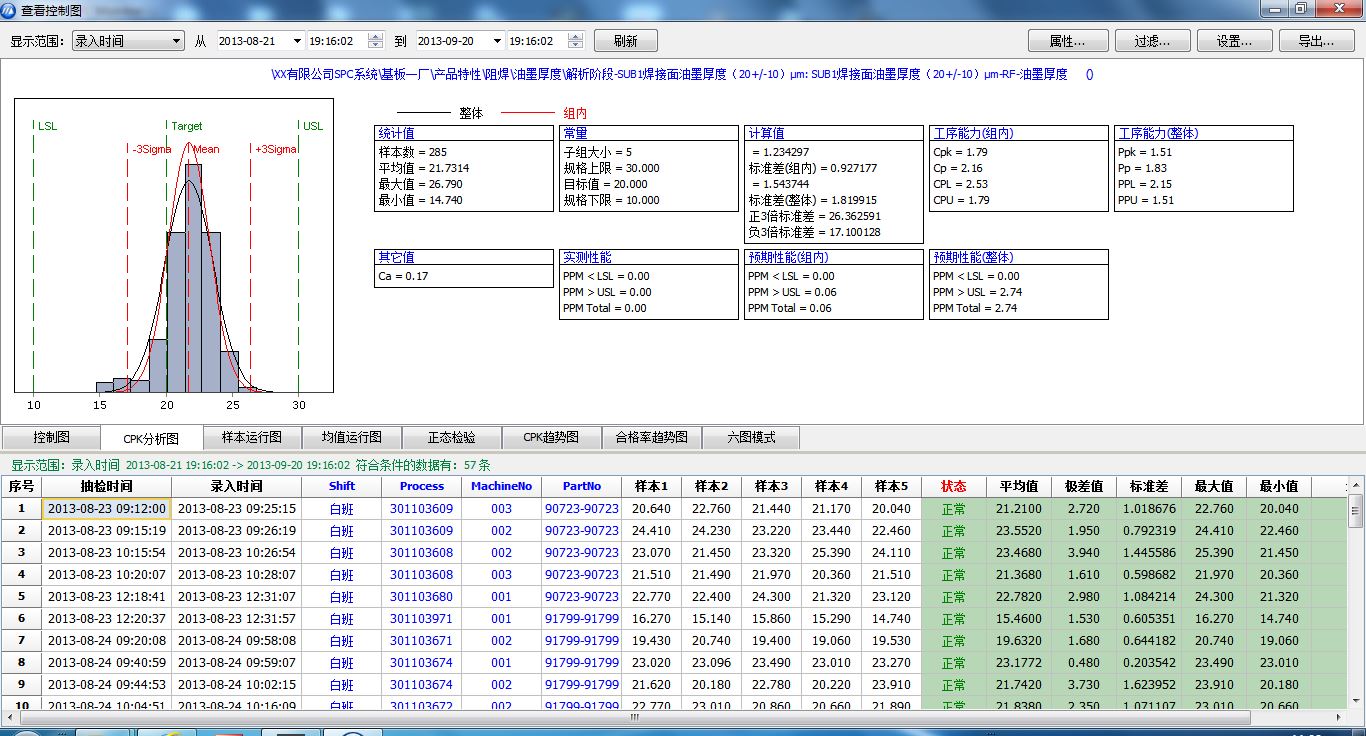The width and height of the screenshot is (1366, 736).
Task: Switch to the 样本运行图 tab
Action: tap(252, 437)
